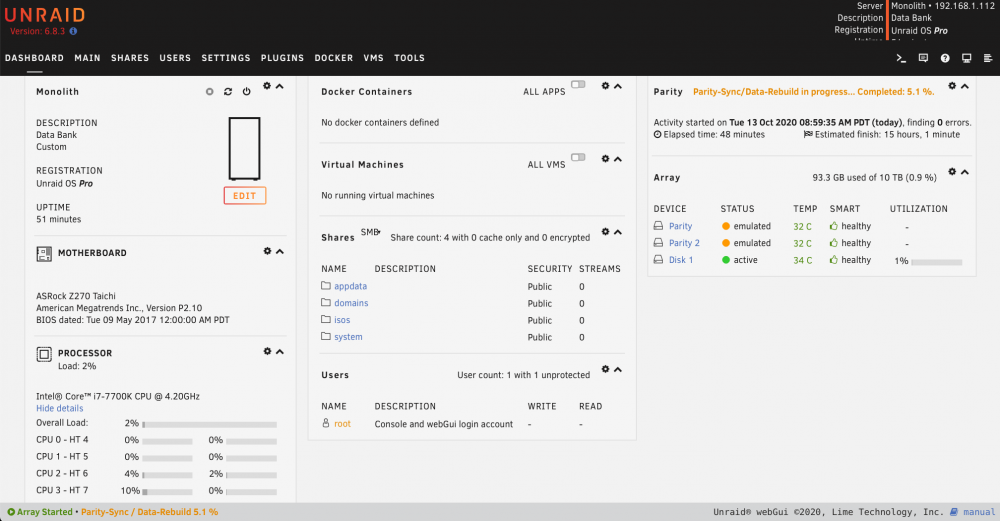Collapse the Processor section
This screenshot has height=521, width=1000.
click(x=279, y=351)
